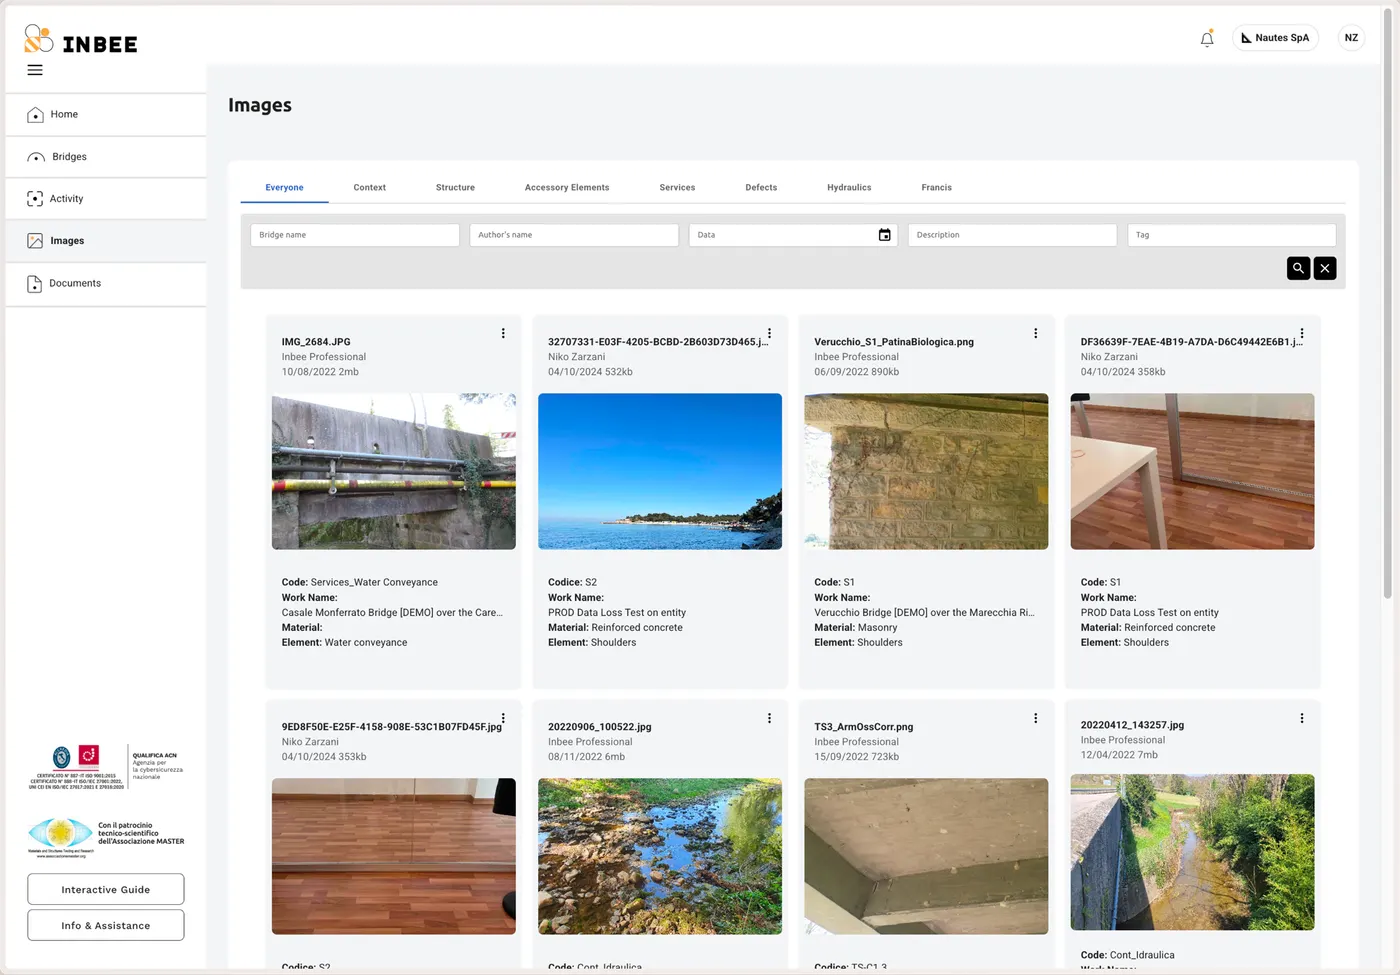Open options menu for 20220412_143257.jpg card
The width and height of the screenshot is (1400, 975).
(1301, 718)
